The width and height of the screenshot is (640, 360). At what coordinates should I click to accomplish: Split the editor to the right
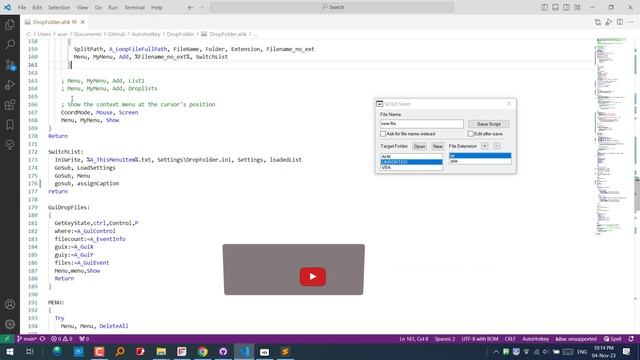(620, 22)
